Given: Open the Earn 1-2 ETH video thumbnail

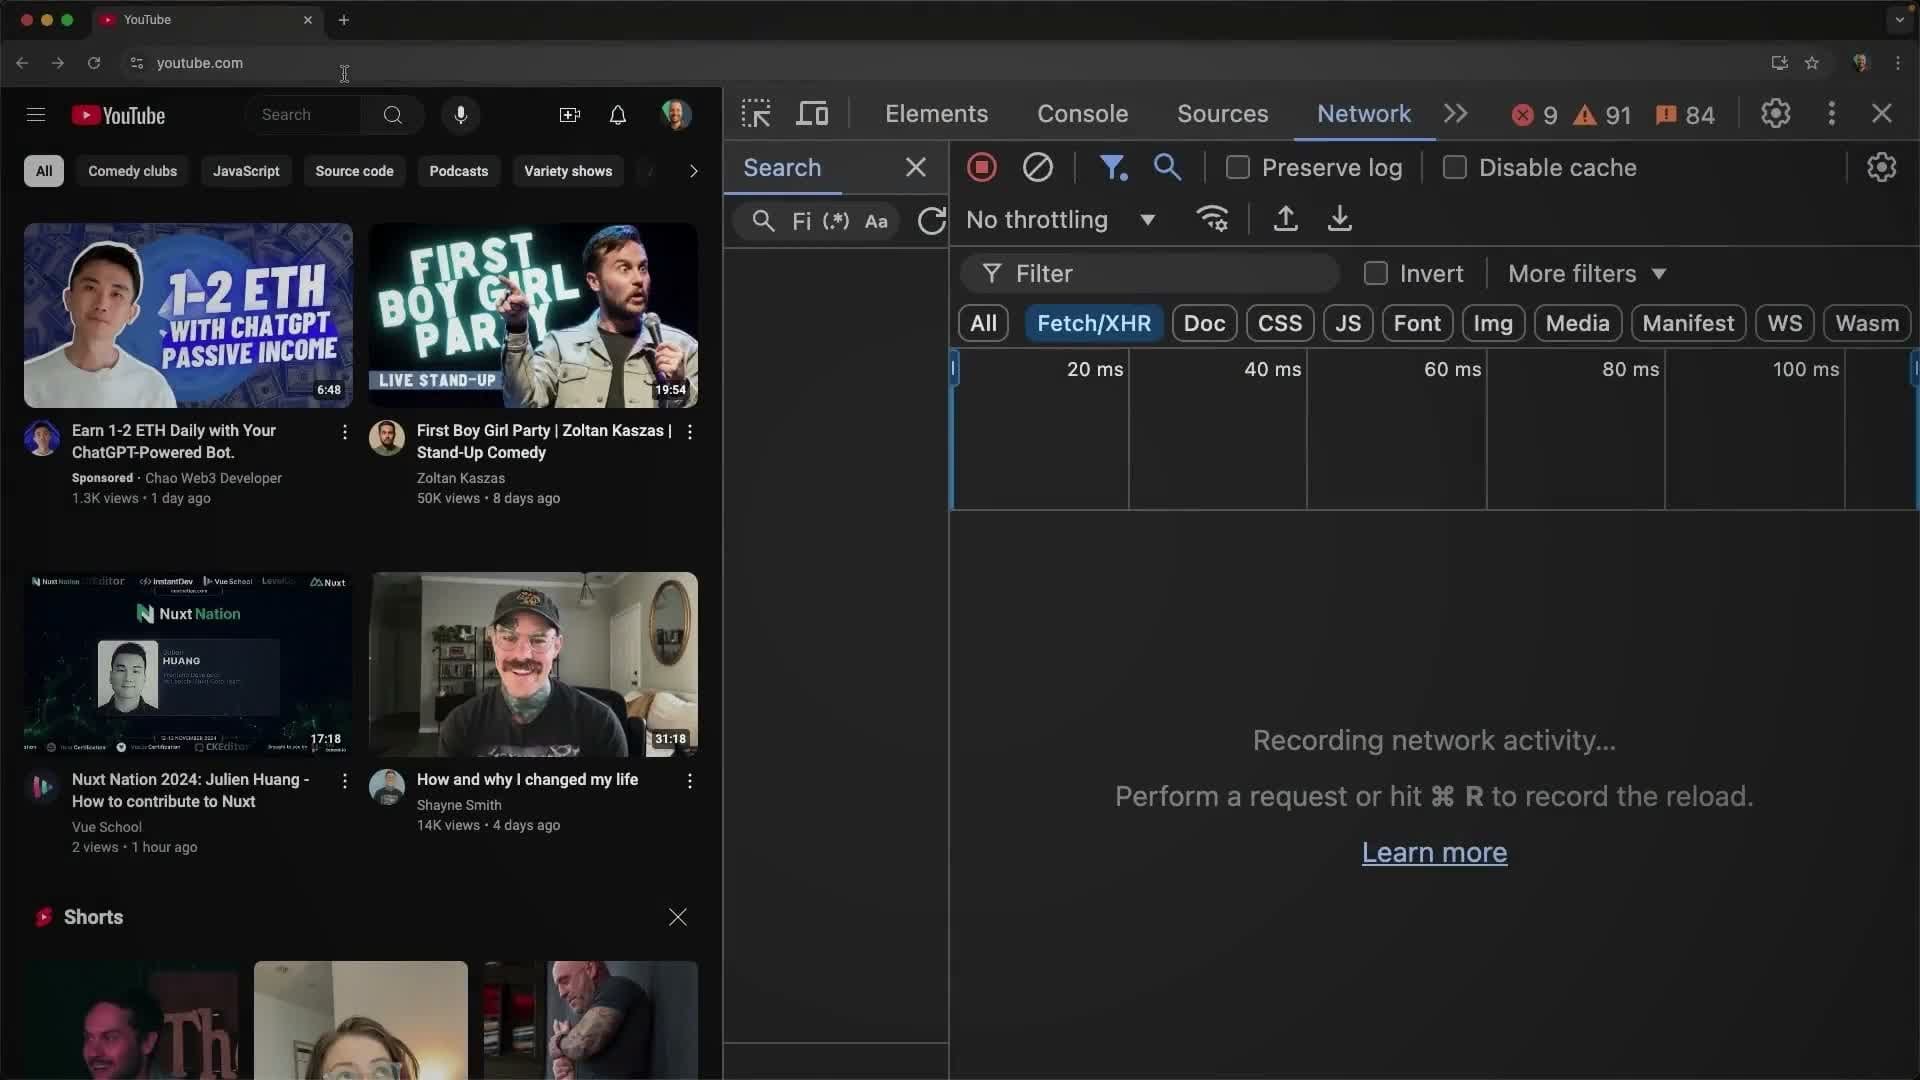Looking at the screenshot, I should (x=188, y=315).
